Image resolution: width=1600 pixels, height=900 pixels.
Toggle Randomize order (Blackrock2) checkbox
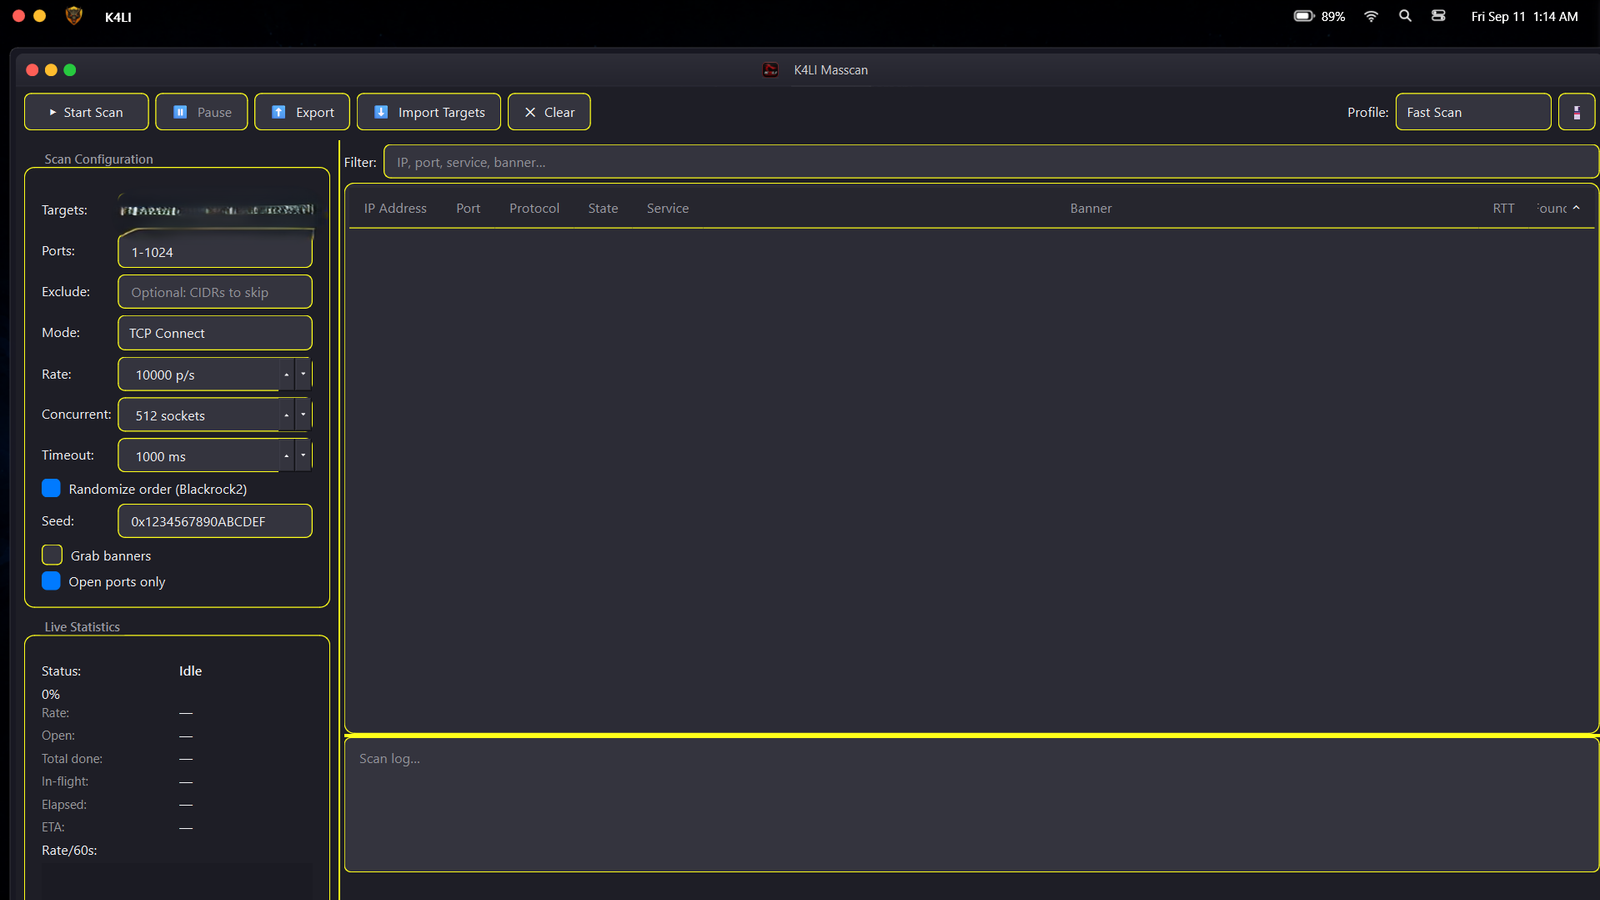point(51,488)
